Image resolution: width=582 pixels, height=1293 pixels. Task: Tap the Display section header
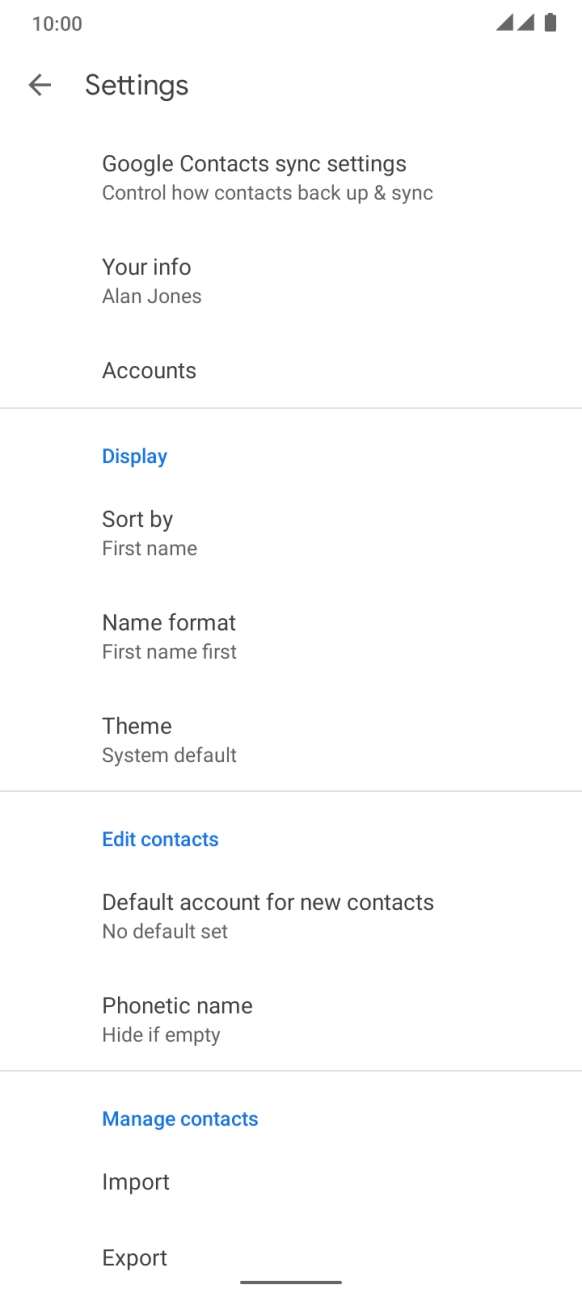pos(134,456)
